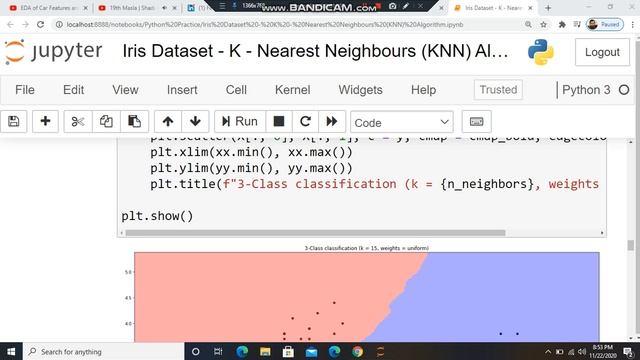
Task: Click the notebook vertical scrollbar thumb
Action: click(631, 245)
